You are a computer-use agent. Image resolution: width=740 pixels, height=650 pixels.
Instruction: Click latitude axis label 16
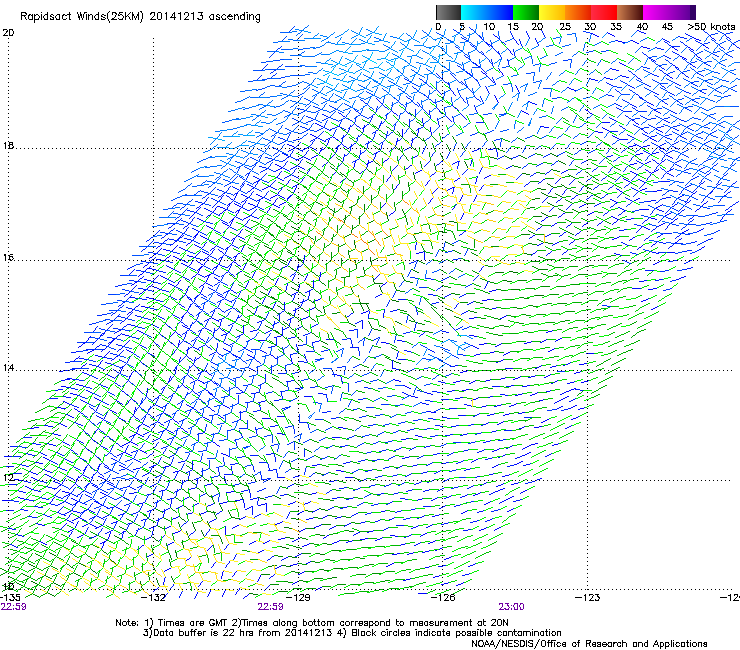tap(8, 257)
